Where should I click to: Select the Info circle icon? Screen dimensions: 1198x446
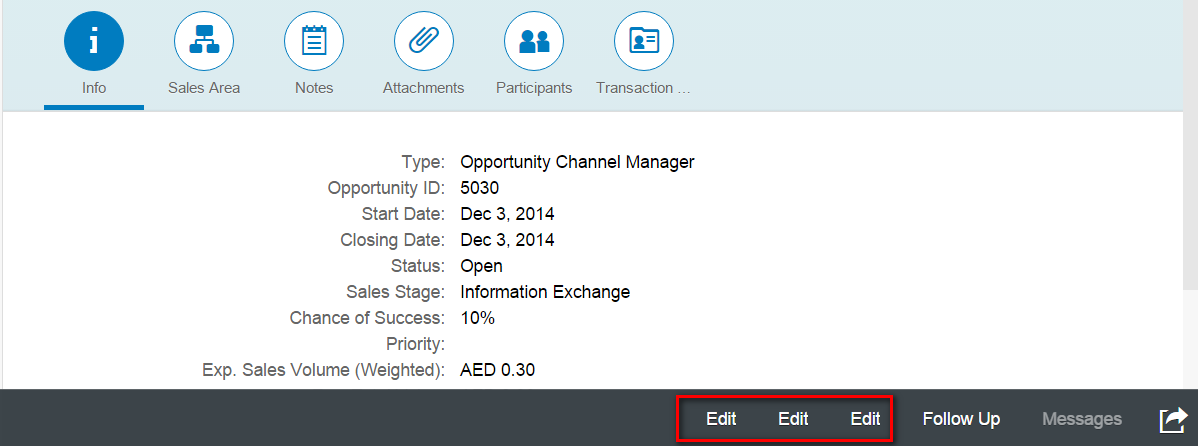[94, 41]
